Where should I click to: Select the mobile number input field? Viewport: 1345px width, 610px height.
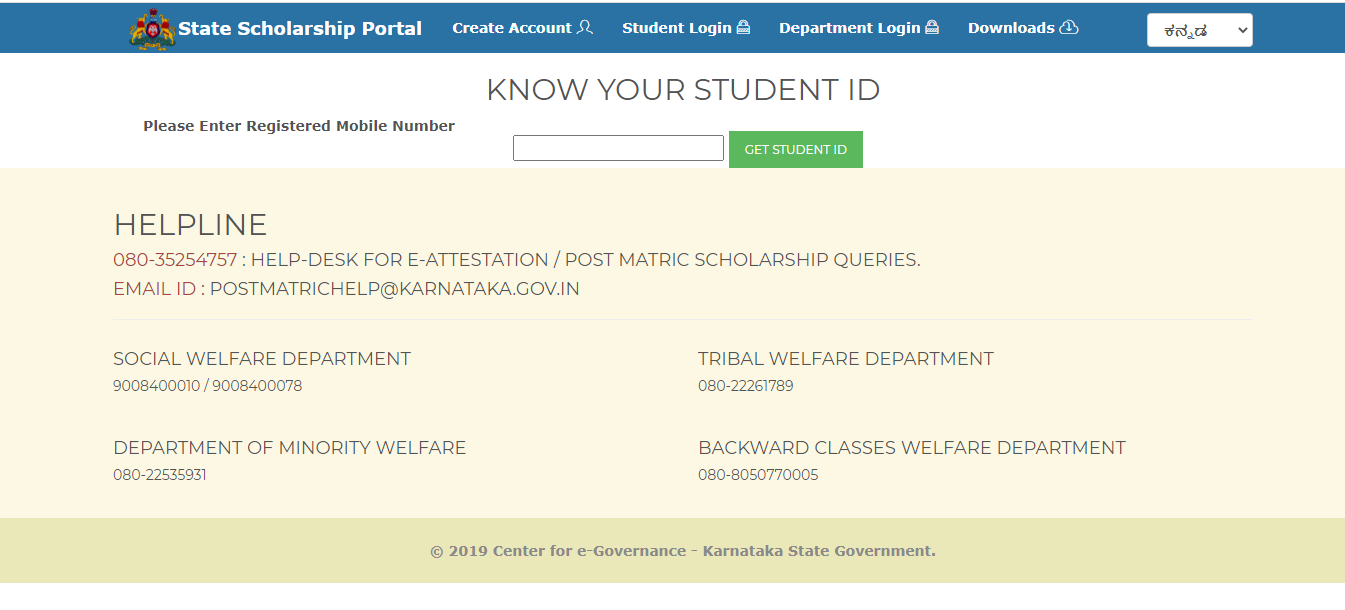(617, 147)
